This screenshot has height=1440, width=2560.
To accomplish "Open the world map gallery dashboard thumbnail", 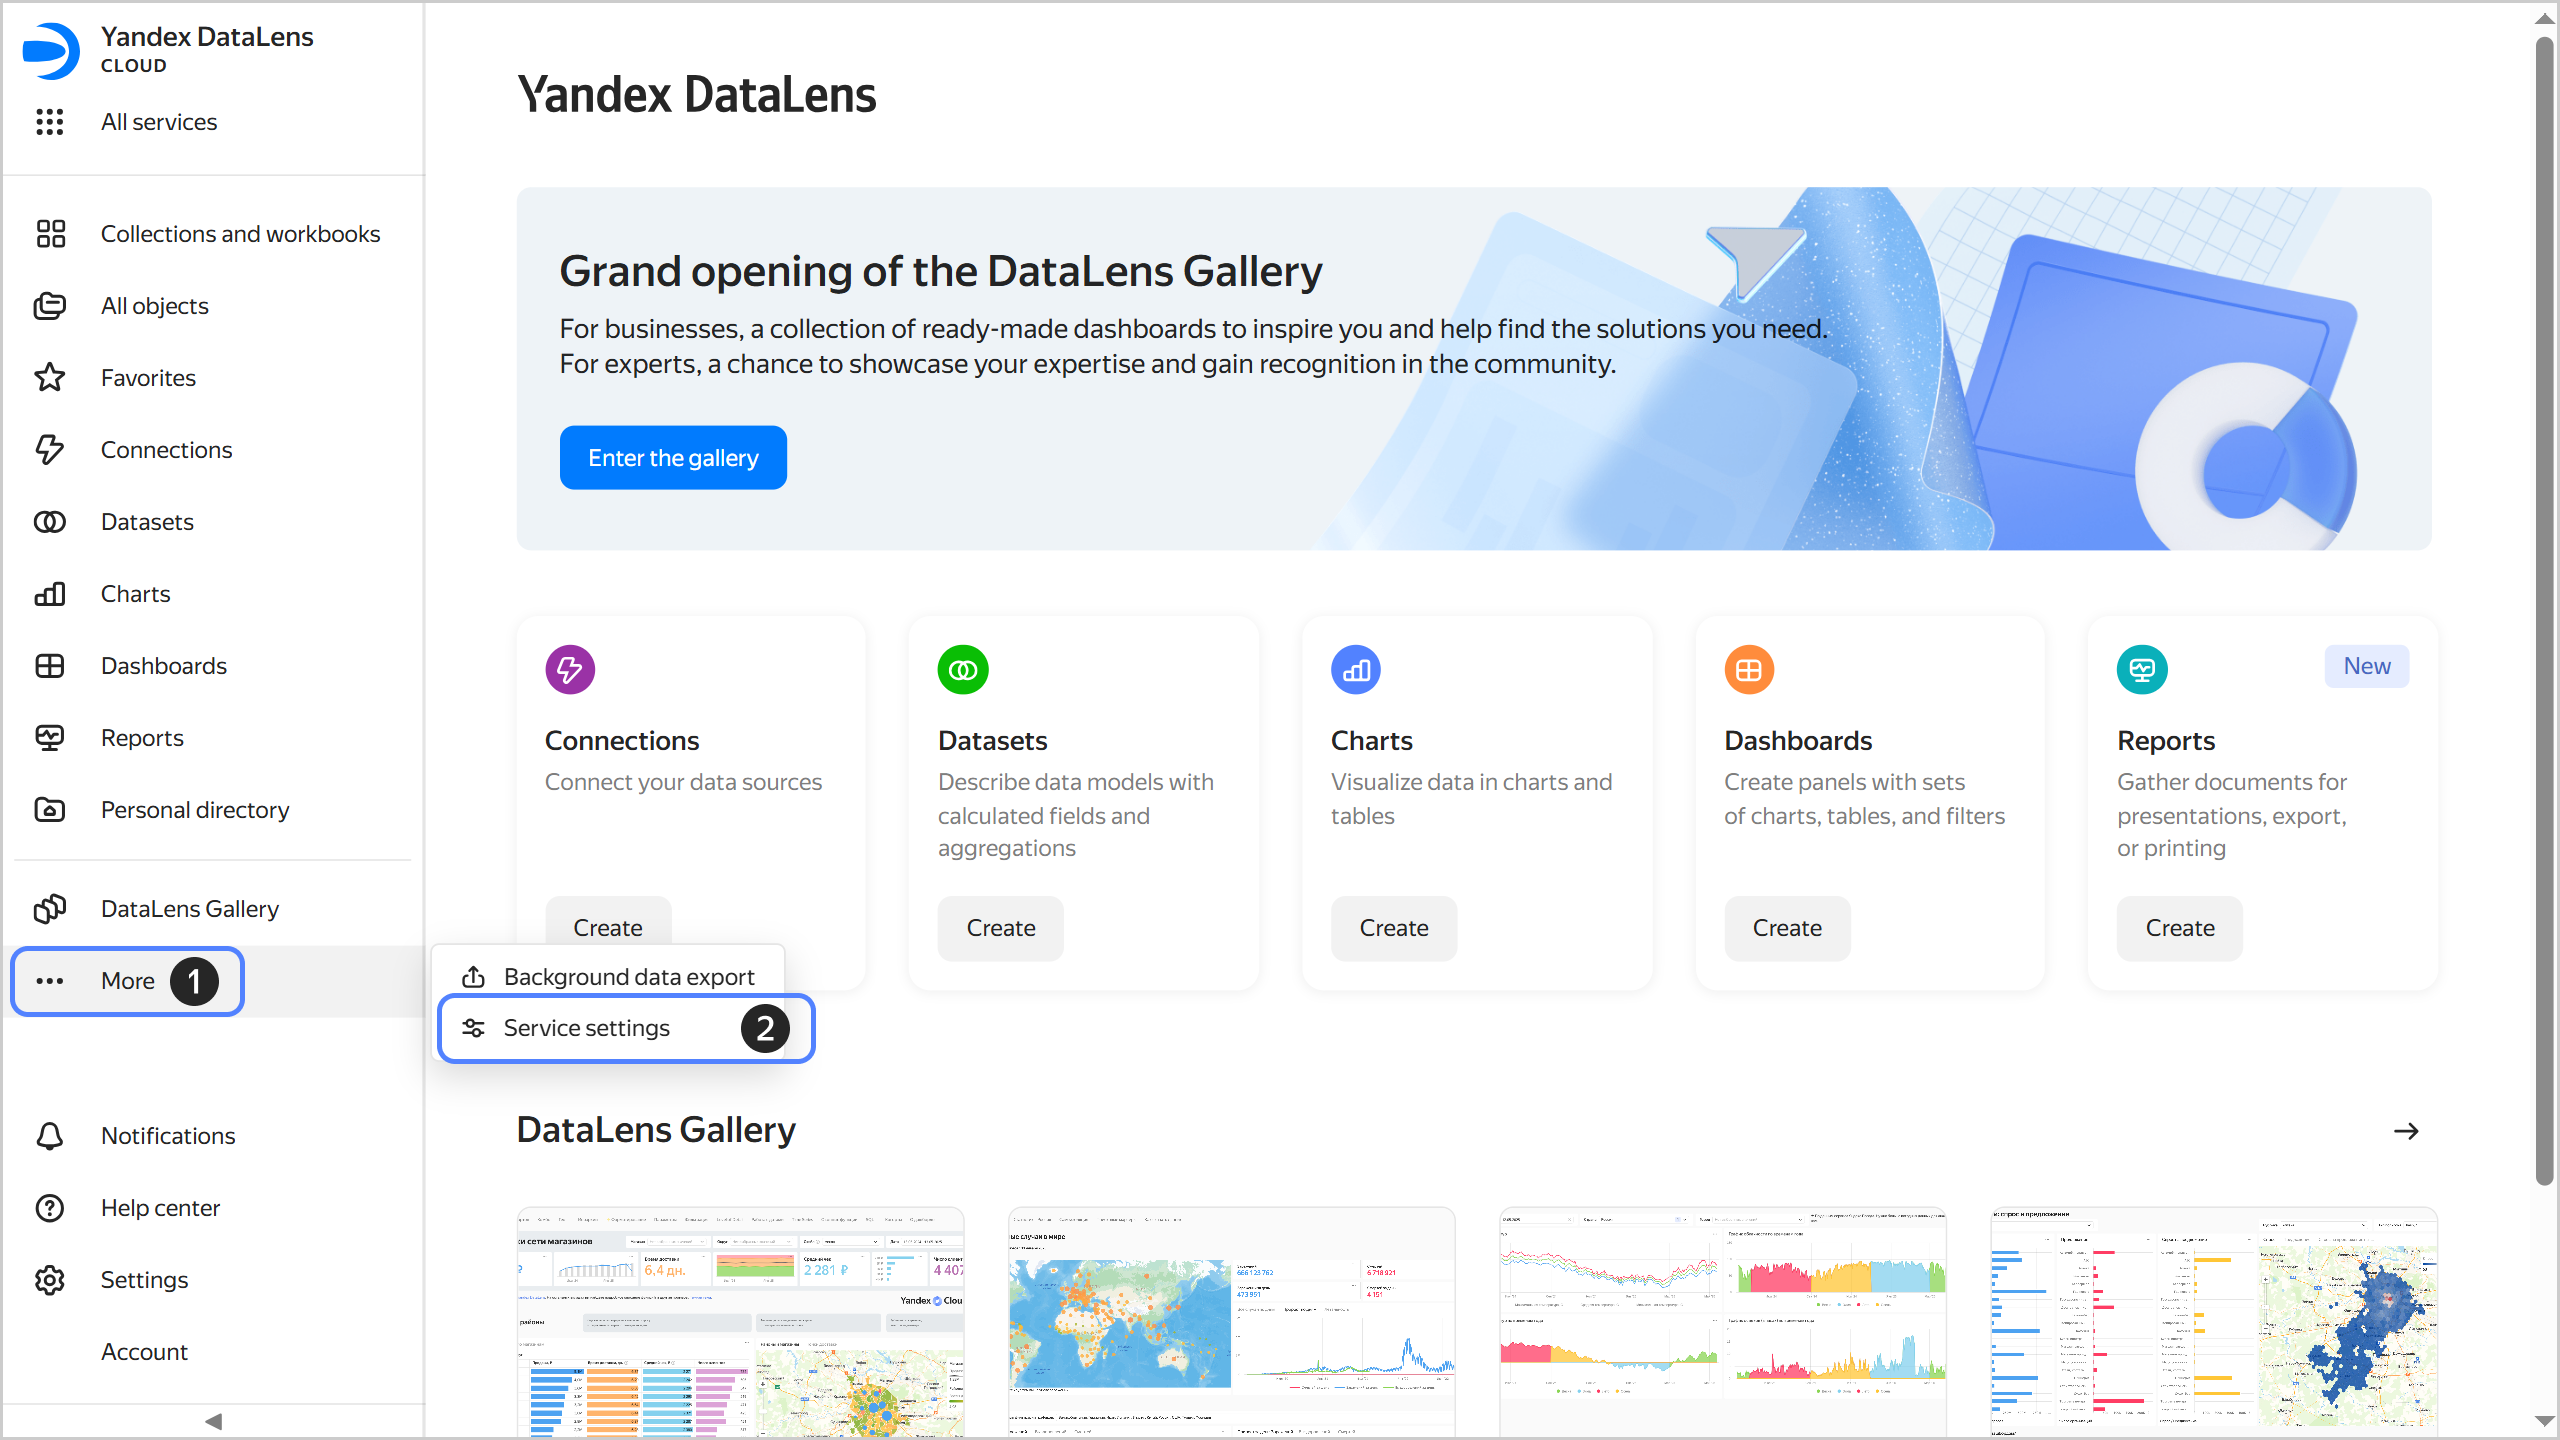I will coord(1231,1322).
